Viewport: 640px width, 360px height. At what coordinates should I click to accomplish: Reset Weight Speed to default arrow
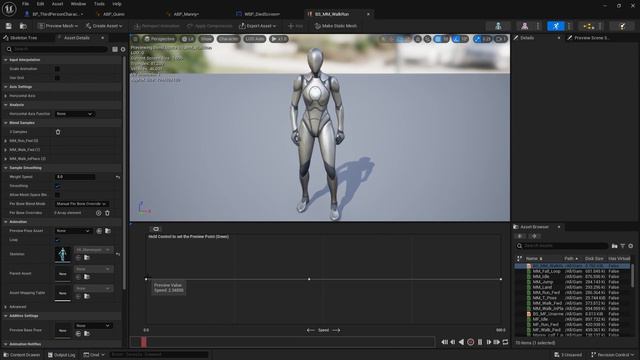pos(118,177)
